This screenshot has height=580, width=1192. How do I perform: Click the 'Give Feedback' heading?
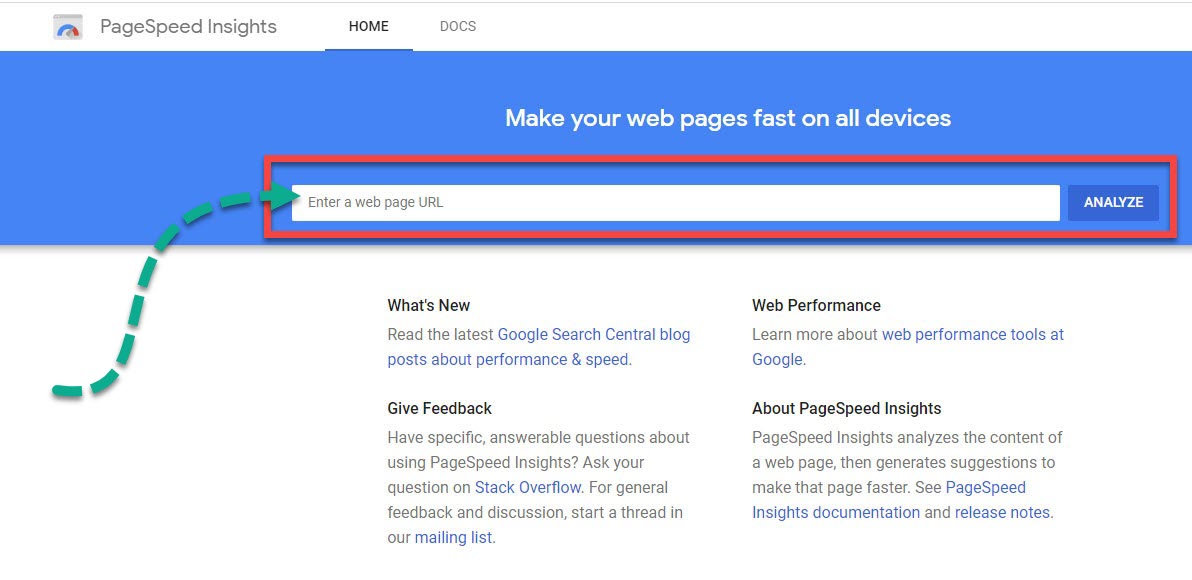439,408
